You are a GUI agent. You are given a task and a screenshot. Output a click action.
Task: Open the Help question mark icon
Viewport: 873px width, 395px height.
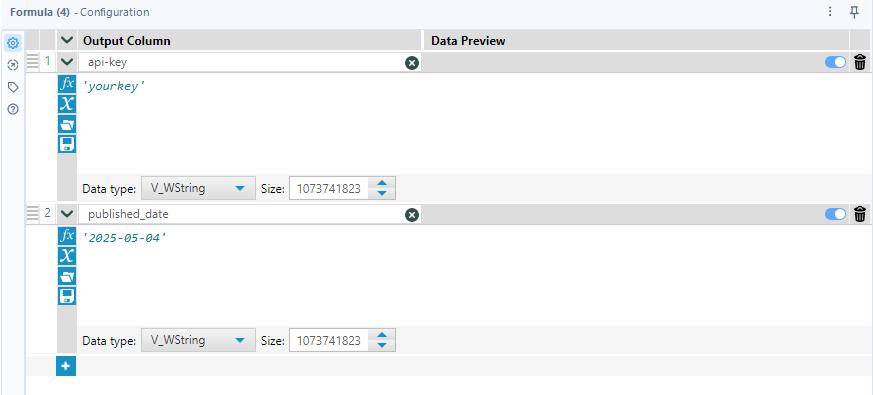click(x=13, y=109)
